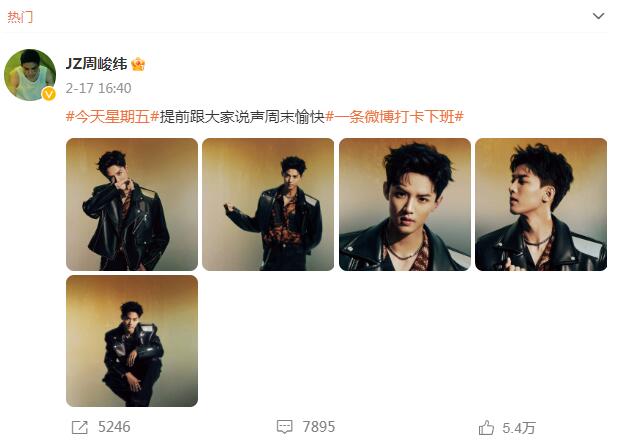The image size is (626, 444).
Task: Click the crown member badge icon
Action: [138, 64]
